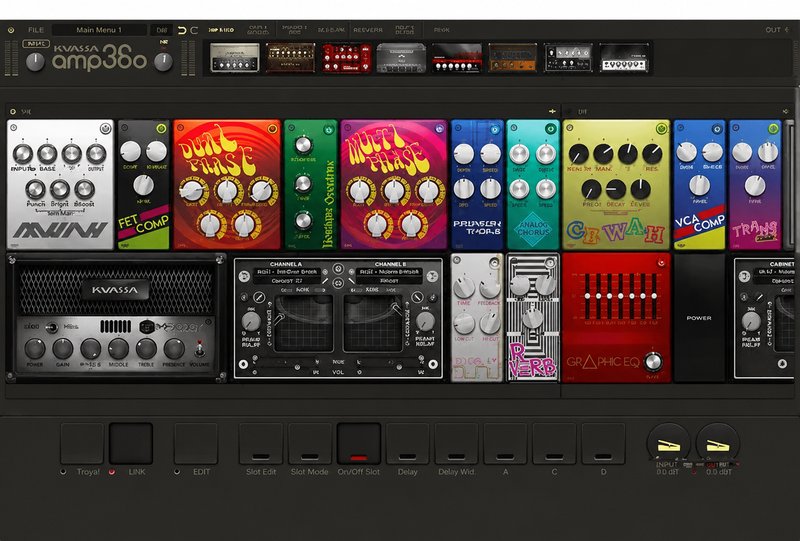
Task: Click the INPUT expression pedal icon
Action: 668,444
